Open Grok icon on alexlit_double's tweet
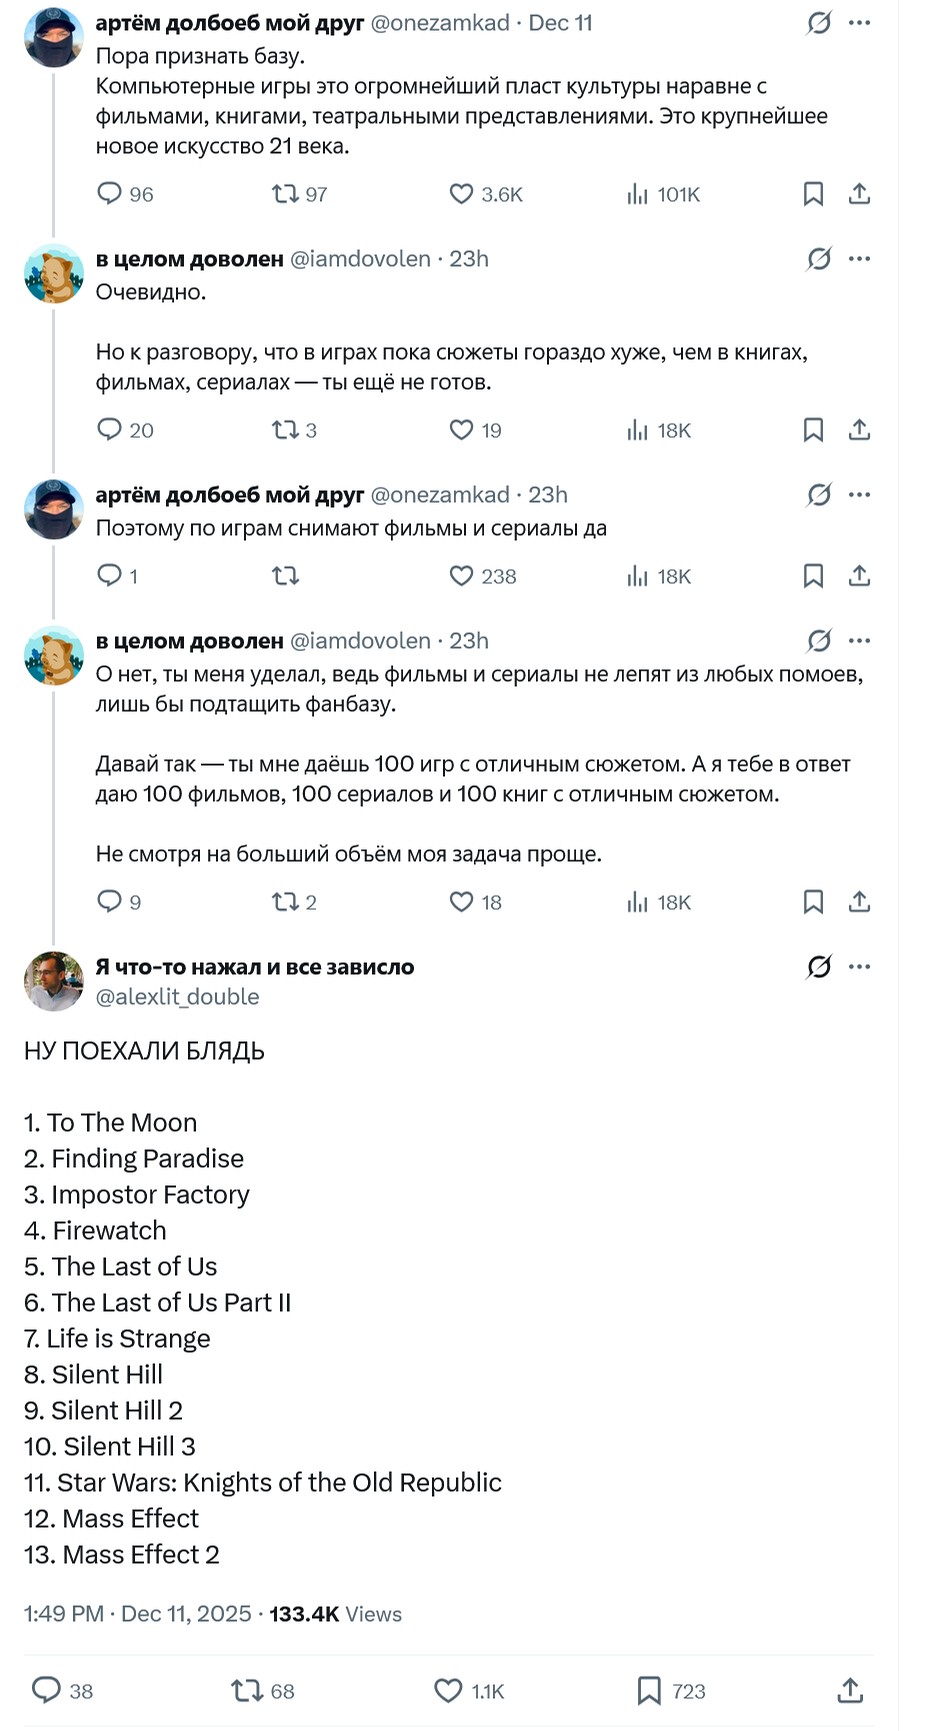 pyautogui.click(x=819, y=967)
